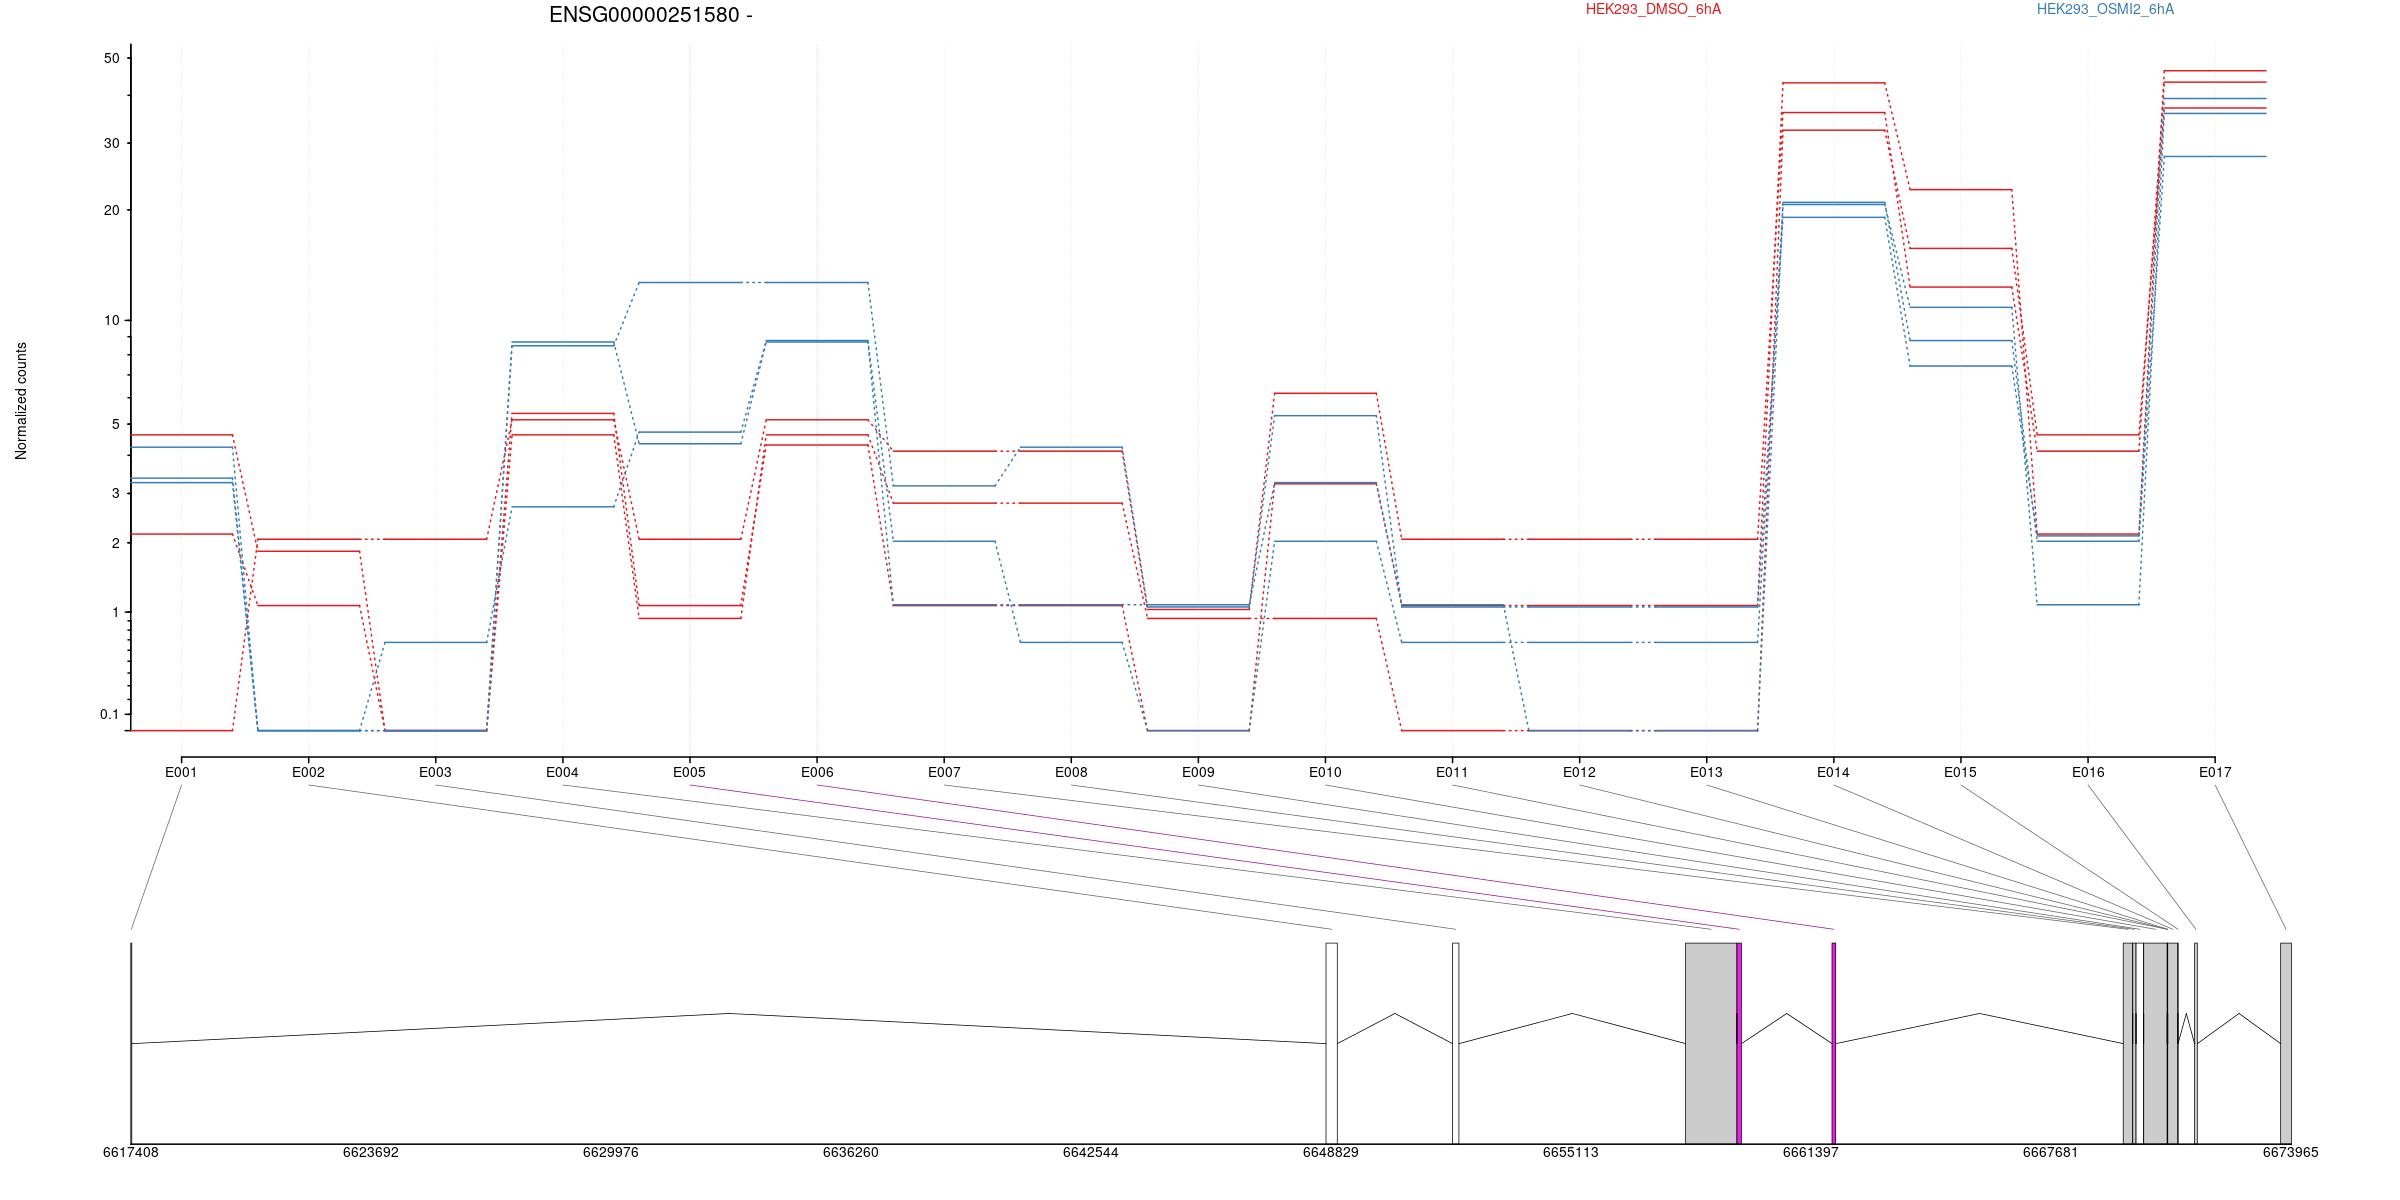Click exon label E009

click(x=1198, y=772)
